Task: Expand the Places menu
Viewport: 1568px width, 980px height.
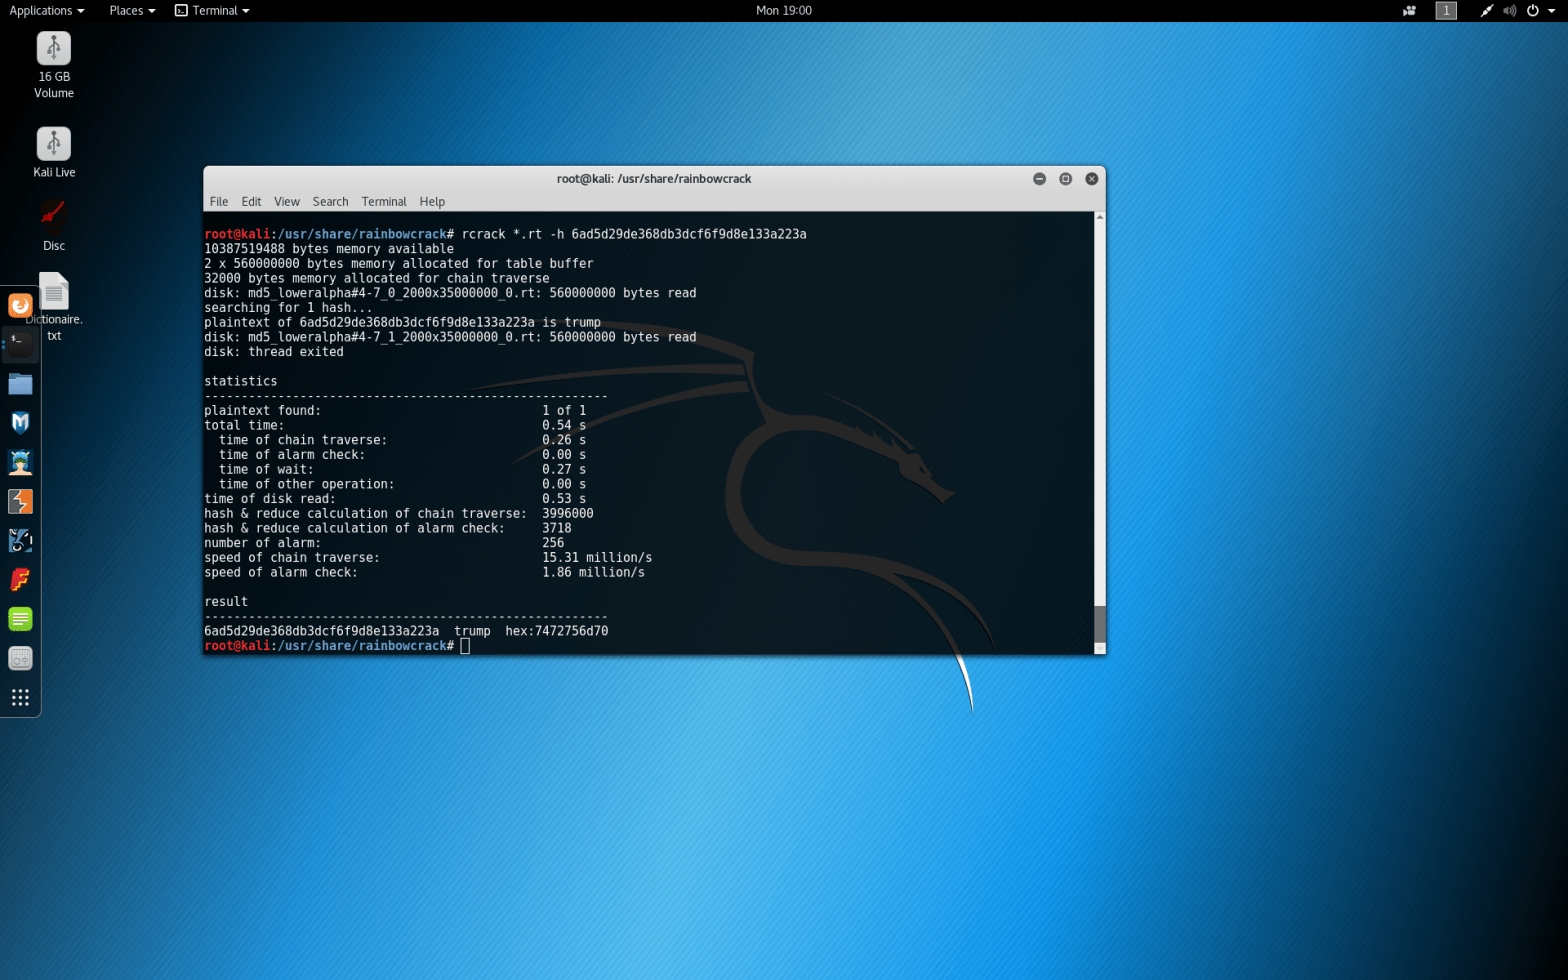Action: [131, 10]
